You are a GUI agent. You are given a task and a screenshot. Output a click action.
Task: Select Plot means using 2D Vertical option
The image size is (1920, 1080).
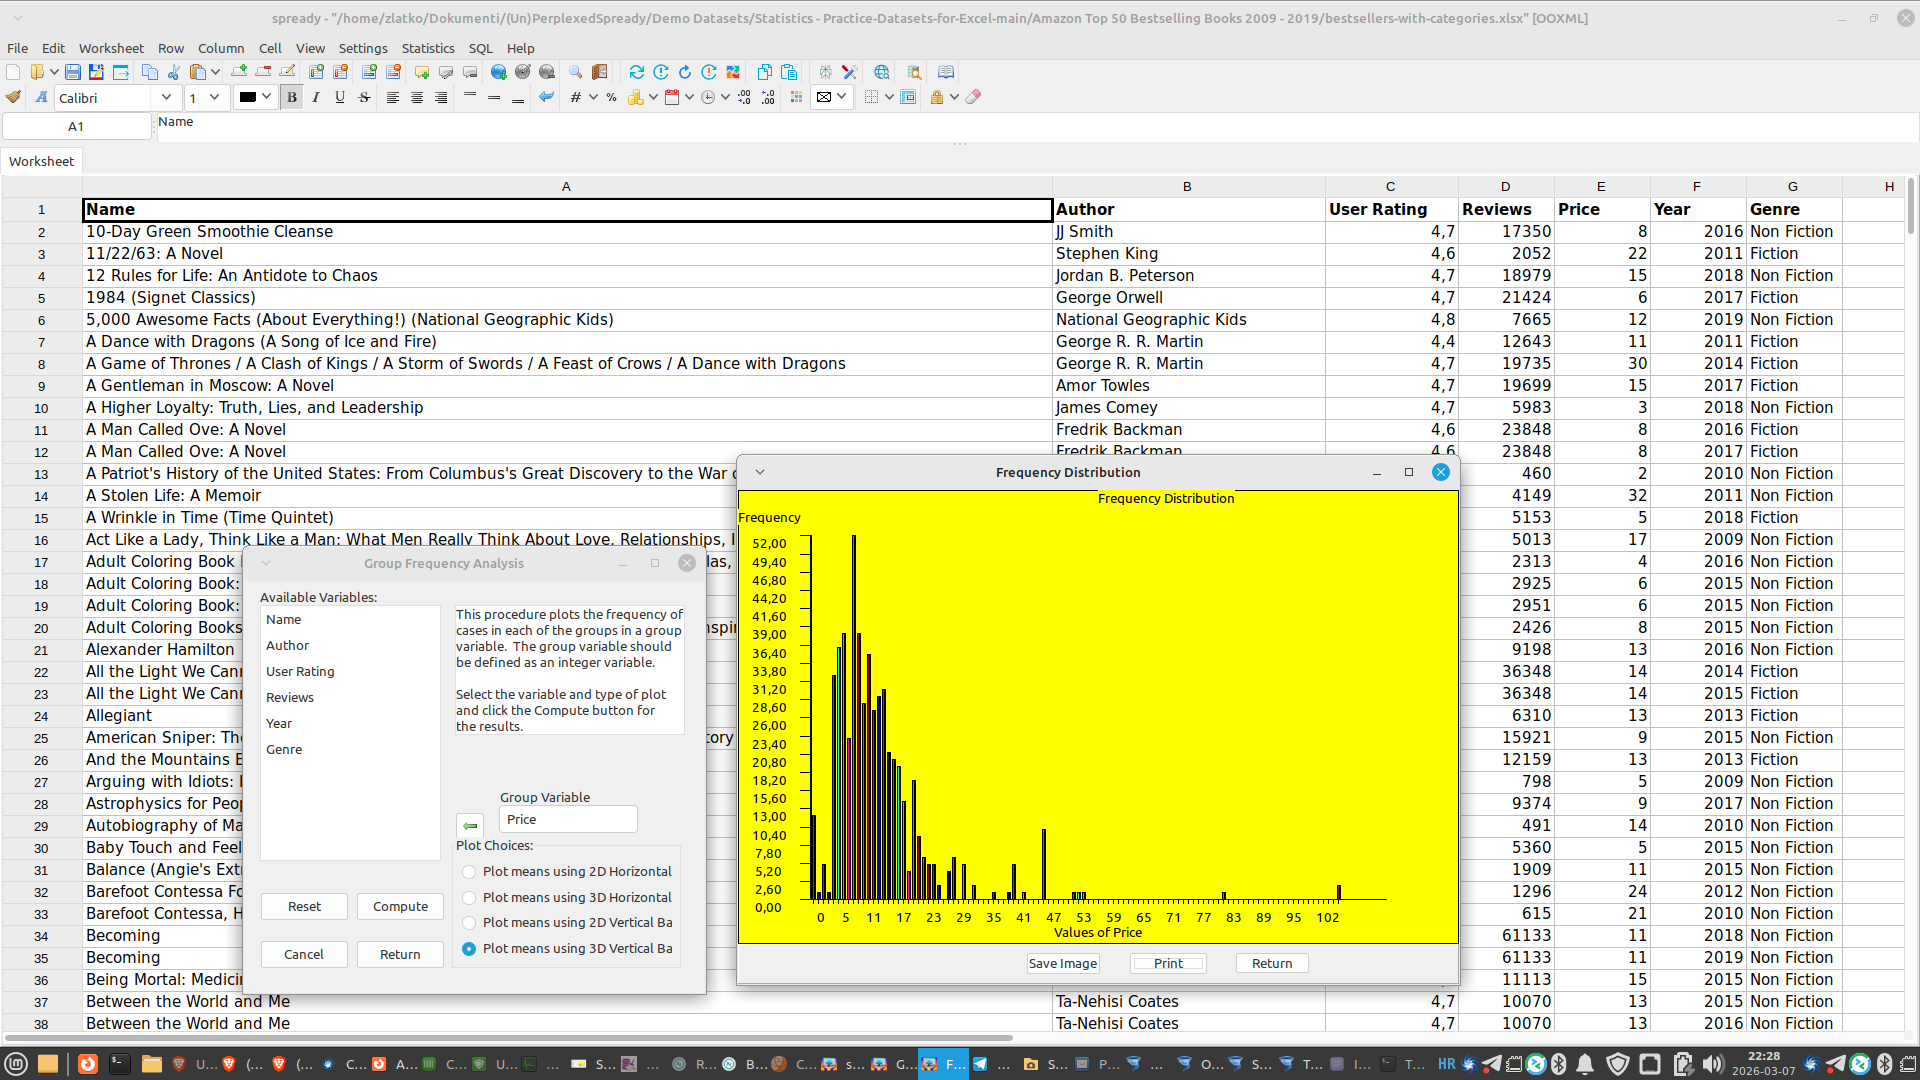pos(469,923)
